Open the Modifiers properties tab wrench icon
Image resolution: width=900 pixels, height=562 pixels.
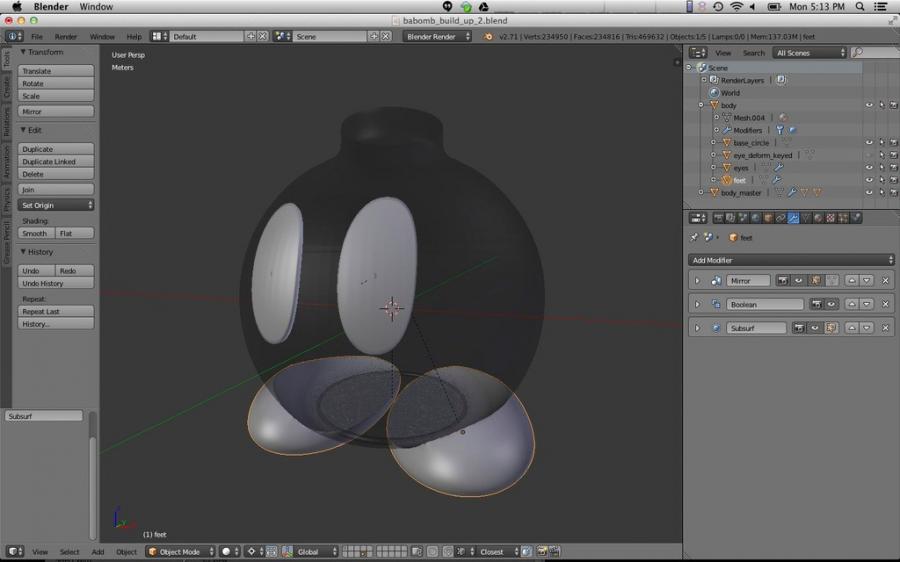(793, 218)
